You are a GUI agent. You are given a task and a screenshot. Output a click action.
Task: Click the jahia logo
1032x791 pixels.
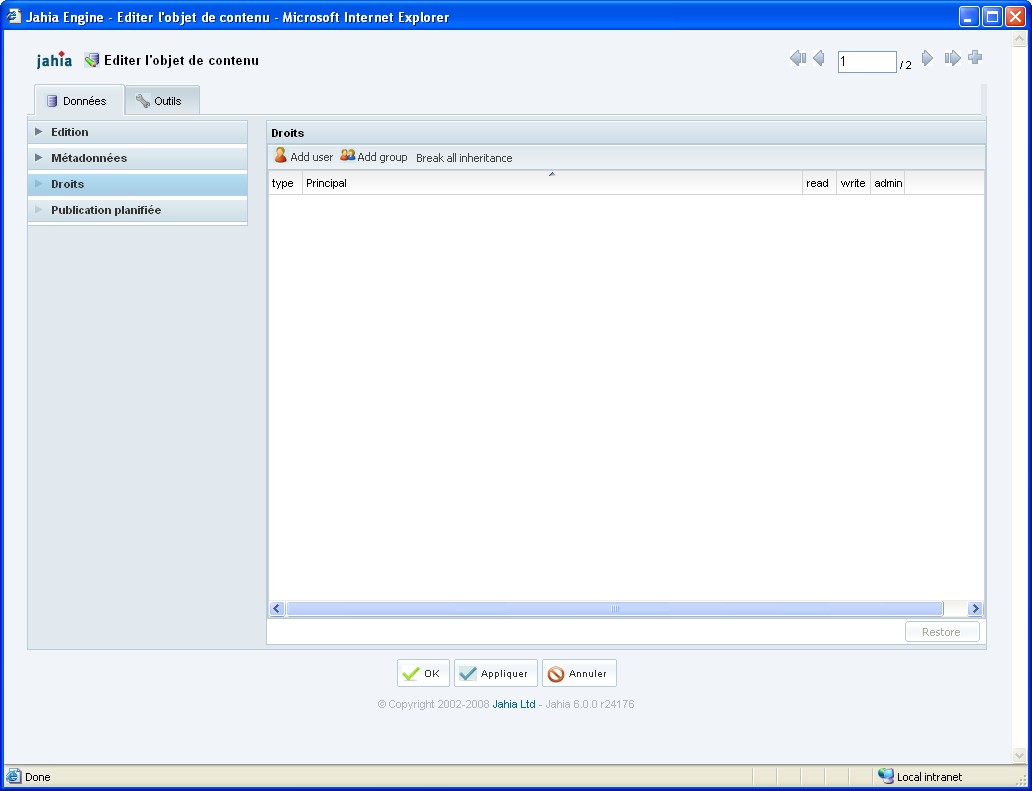[54, 60]
